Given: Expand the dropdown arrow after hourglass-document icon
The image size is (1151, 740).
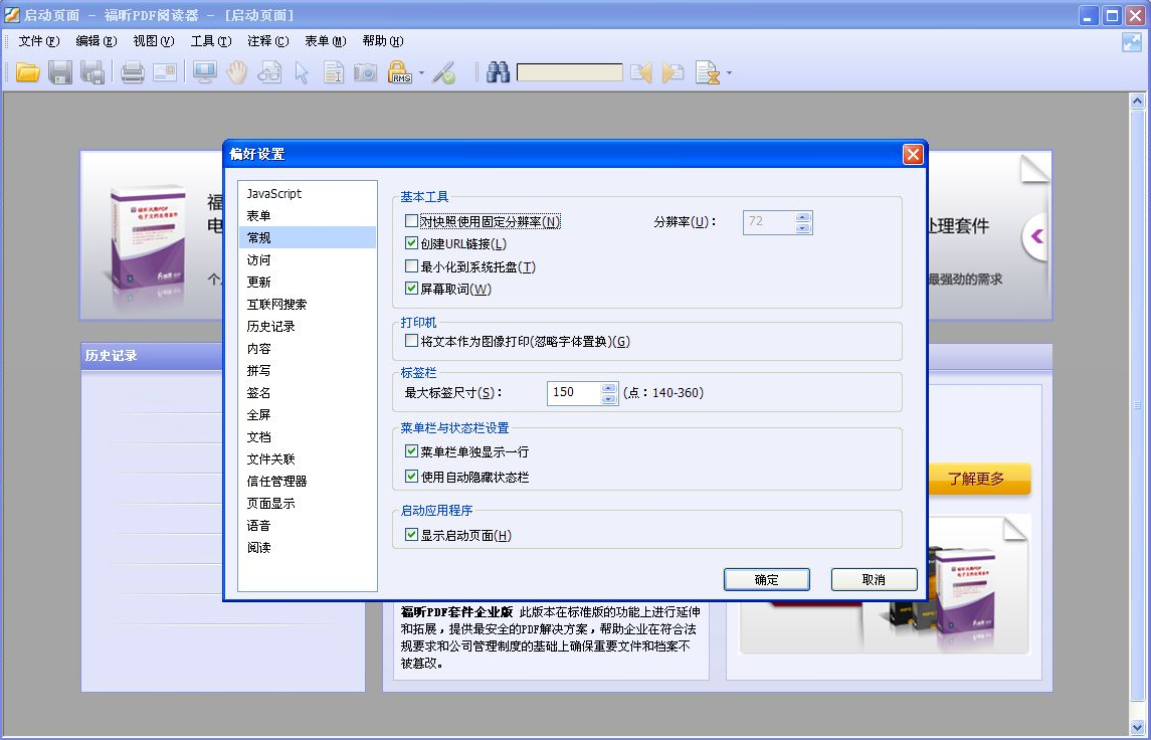Looking at the screenshot, I should (729, 73).
